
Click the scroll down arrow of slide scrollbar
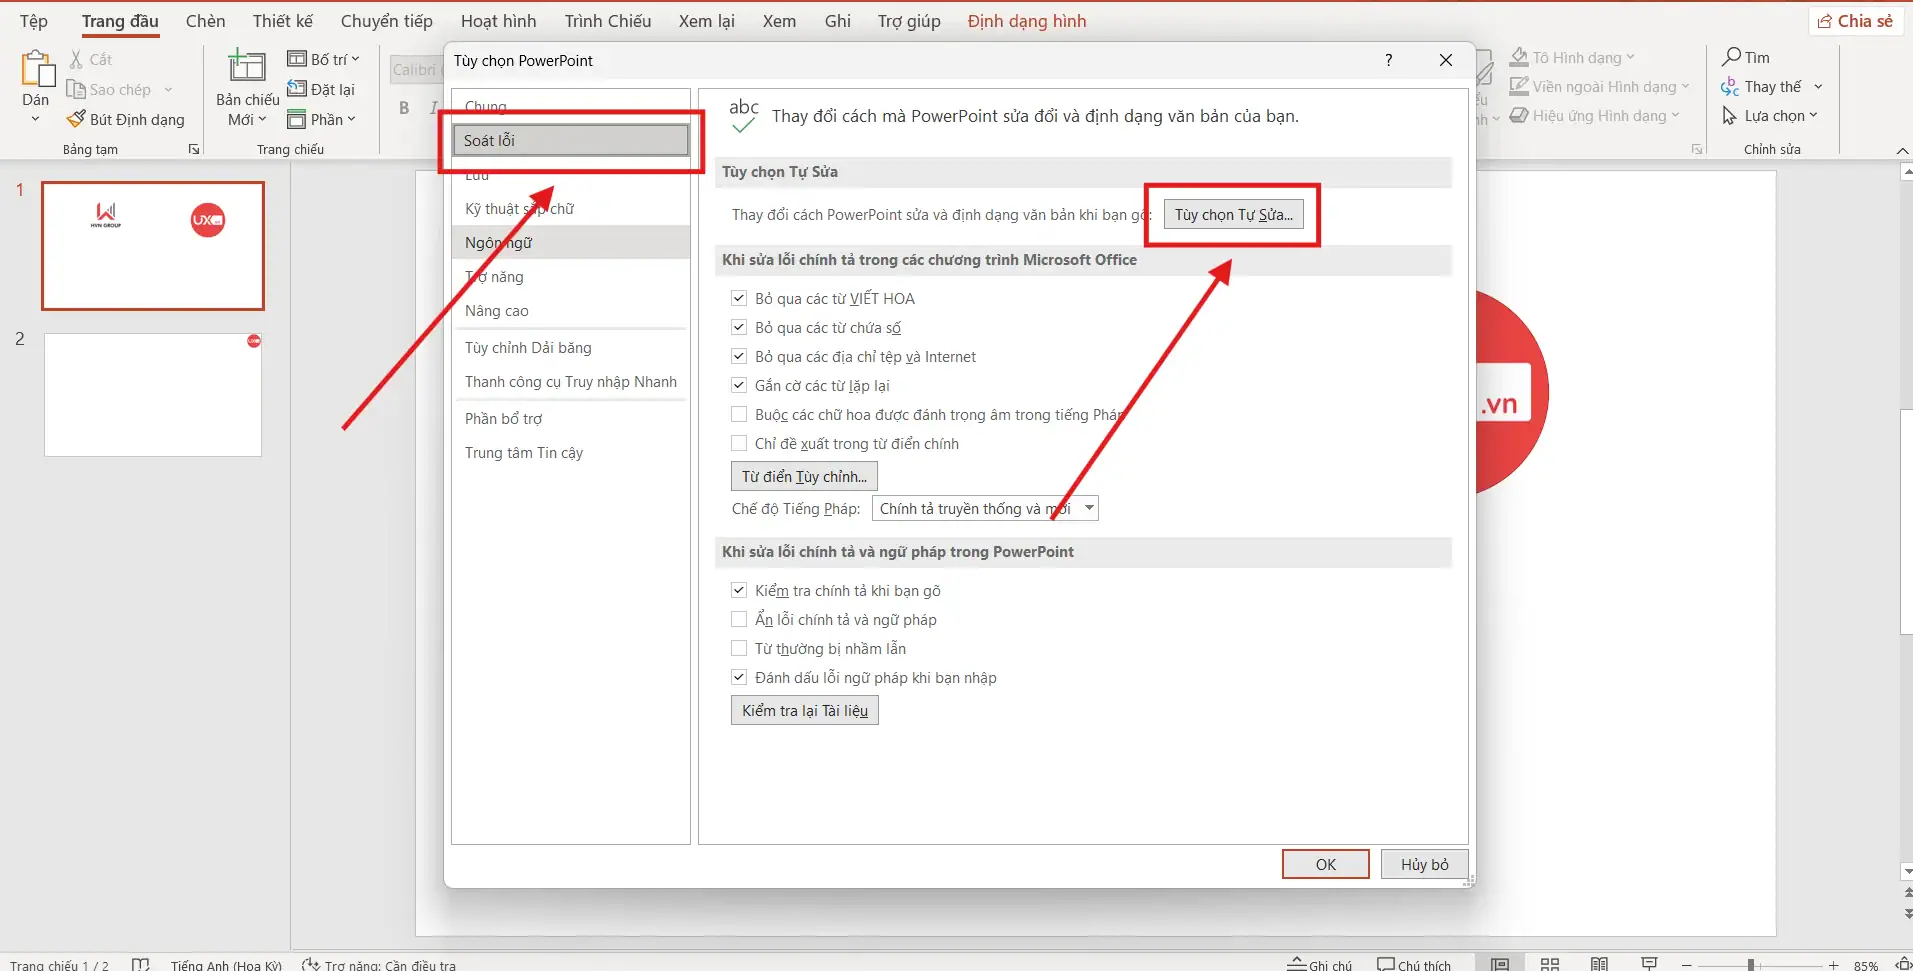coord(1905,872)
